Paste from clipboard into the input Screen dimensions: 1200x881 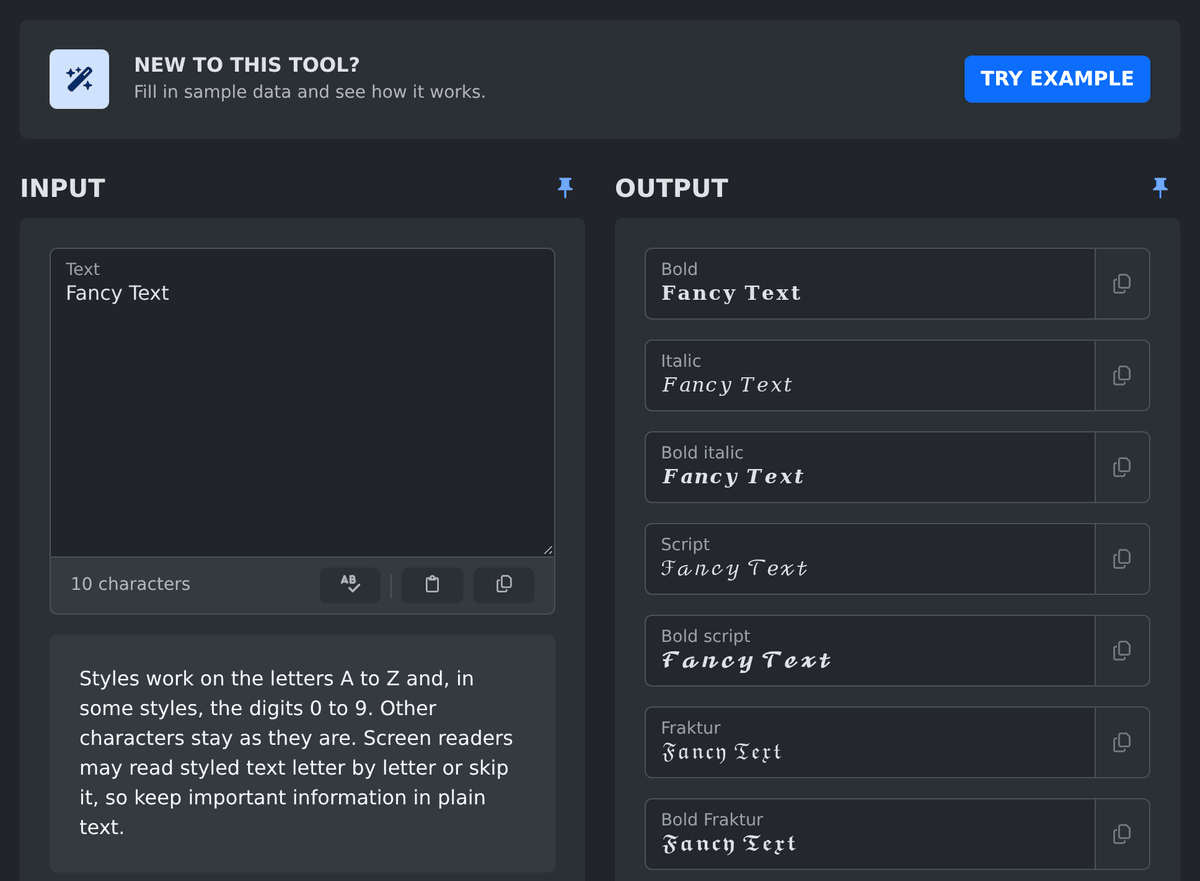[x=432, y=584]
